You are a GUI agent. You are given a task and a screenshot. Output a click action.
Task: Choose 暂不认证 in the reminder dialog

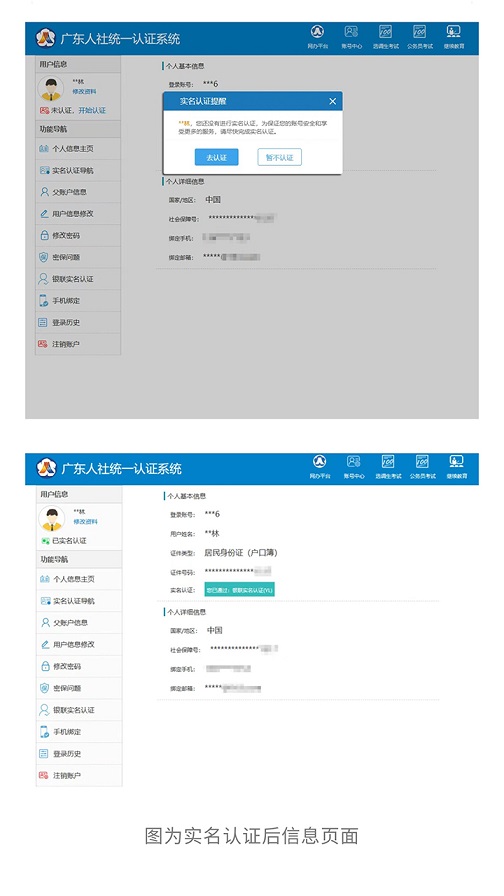pyautogui.click(x=279, y=157)
